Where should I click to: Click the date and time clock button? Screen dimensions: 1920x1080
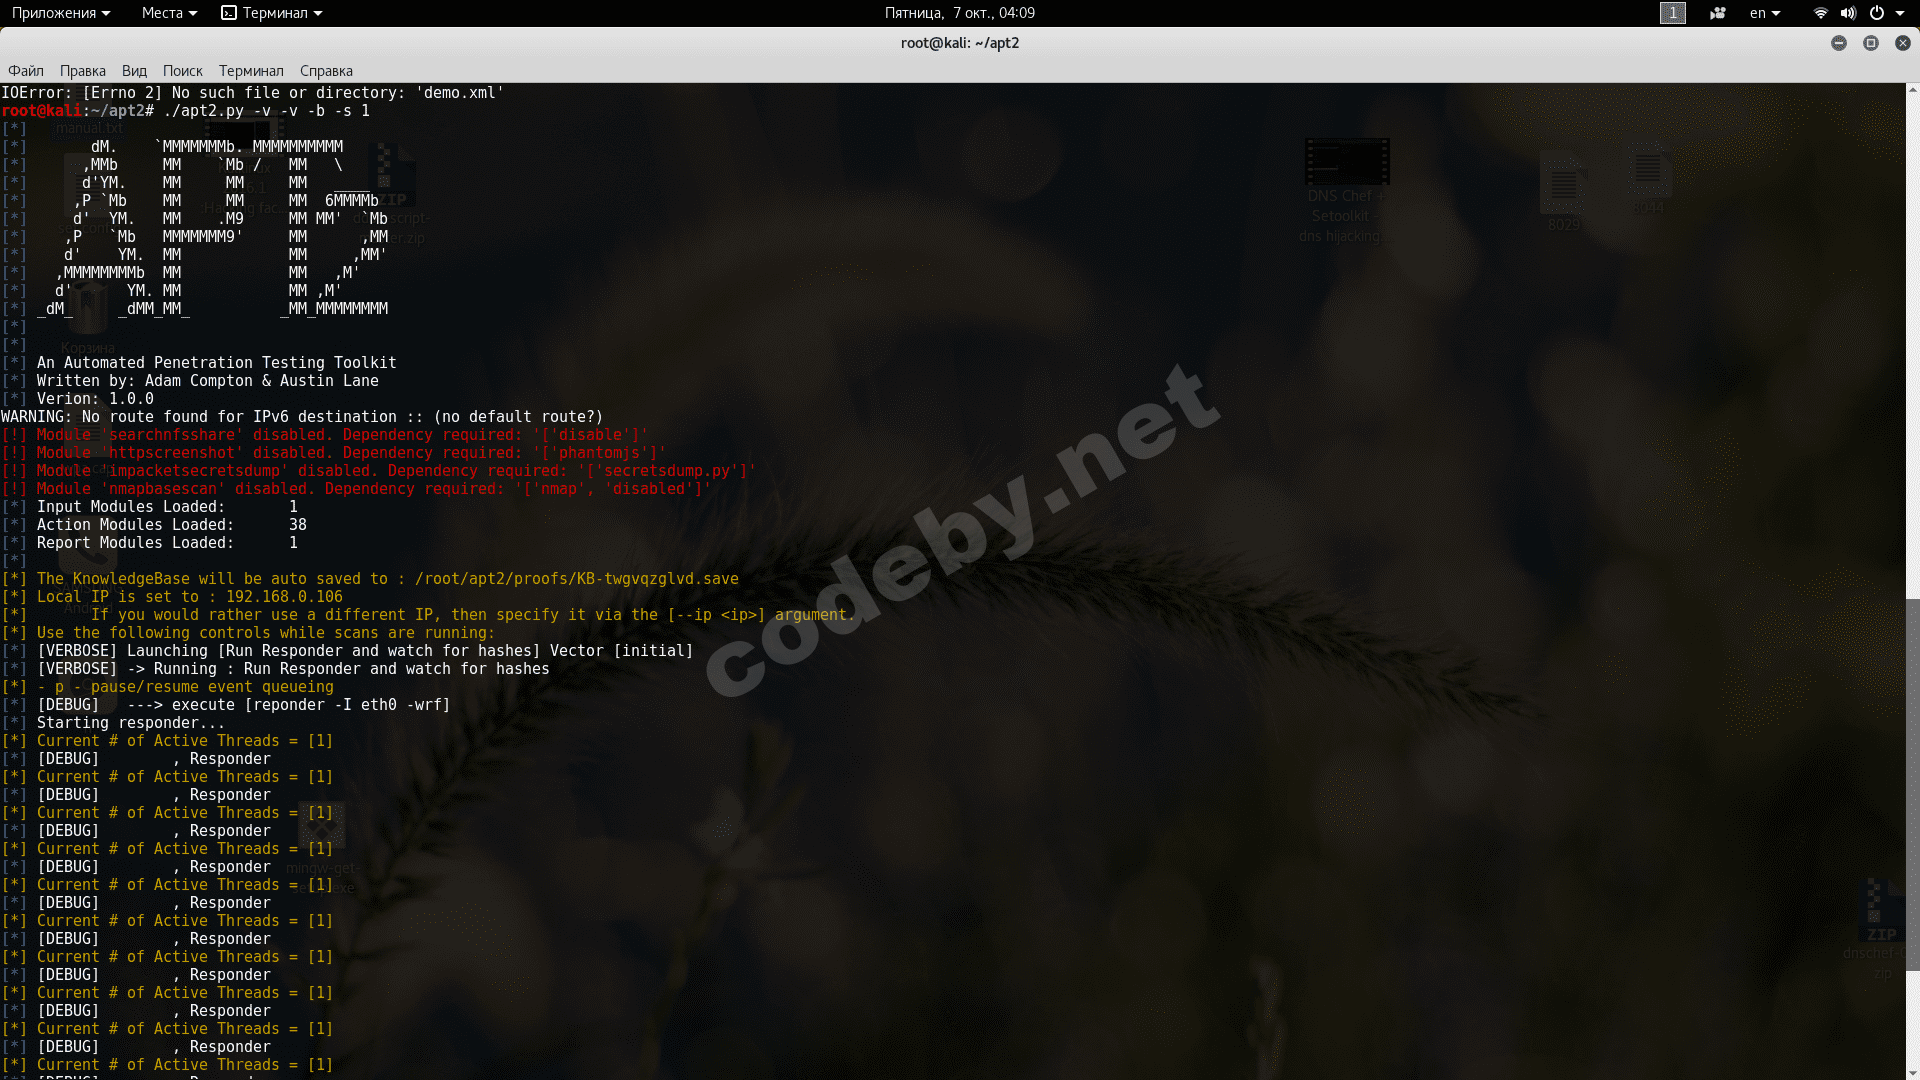coord(959,13)
